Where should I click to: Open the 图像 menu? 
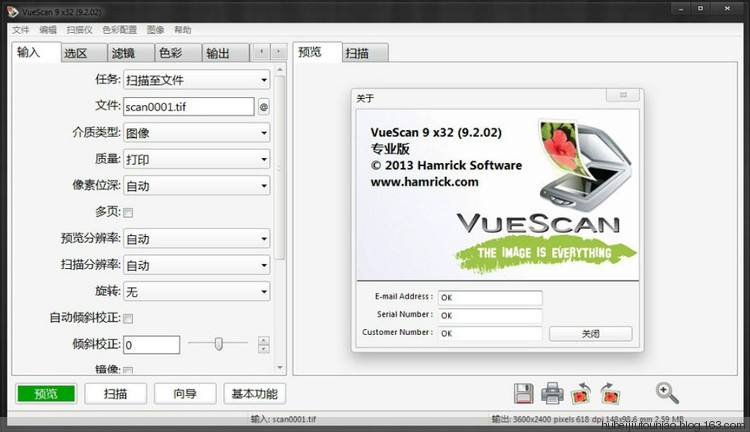click(x=155, y=30)
